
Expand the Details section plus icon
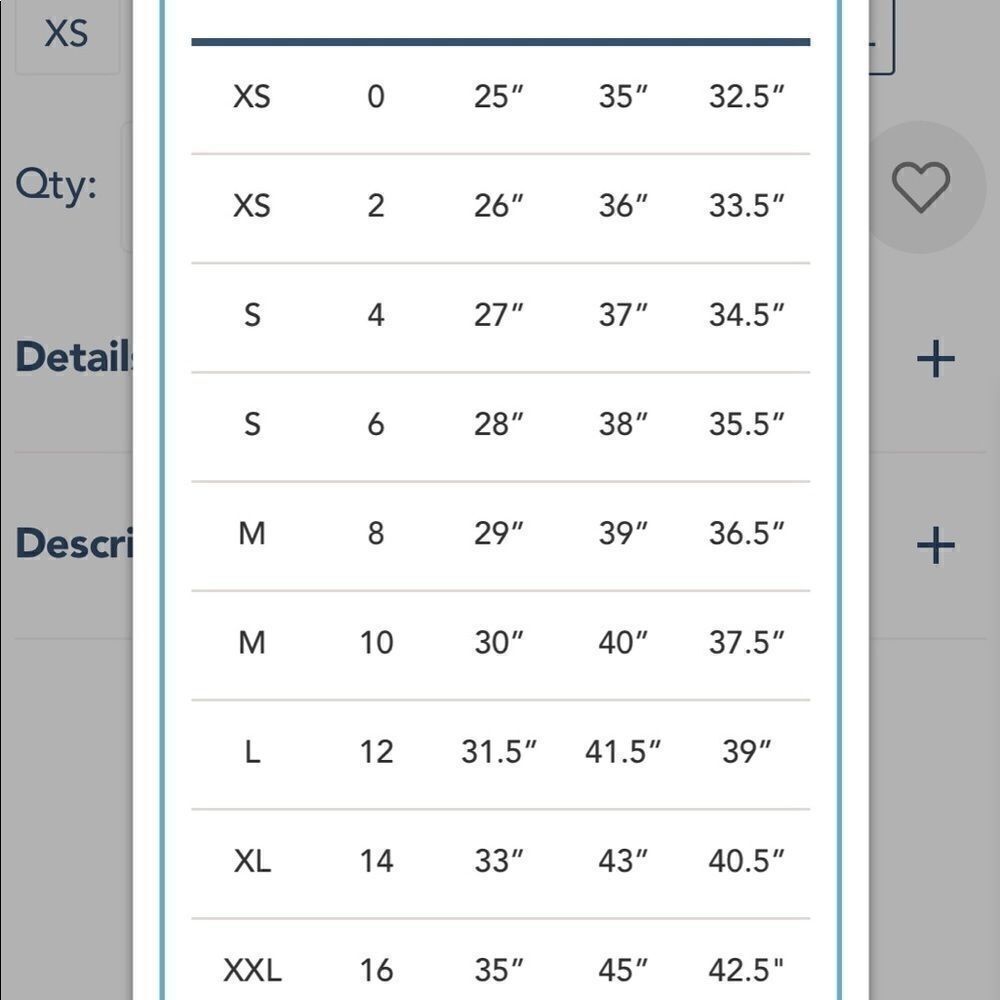click(x=935, y=359)
